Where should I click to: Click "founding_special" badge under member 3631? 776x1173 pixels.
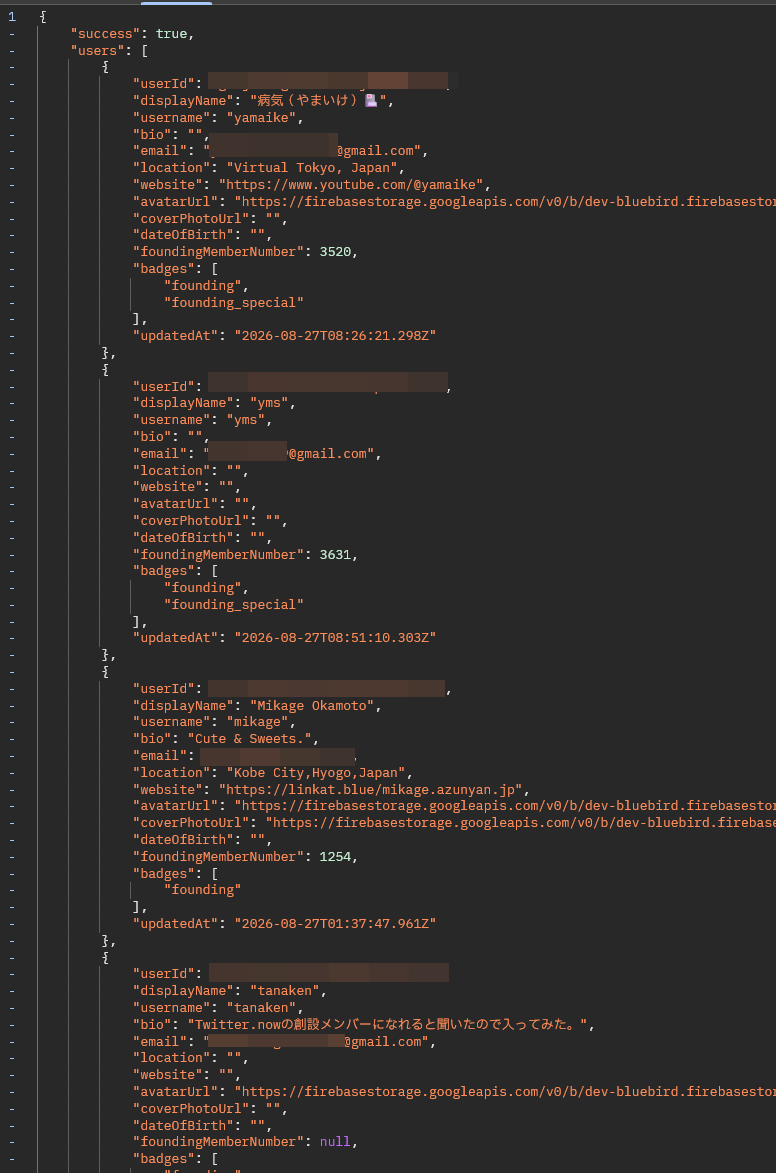pyautogui.click(x=234, y=604)
